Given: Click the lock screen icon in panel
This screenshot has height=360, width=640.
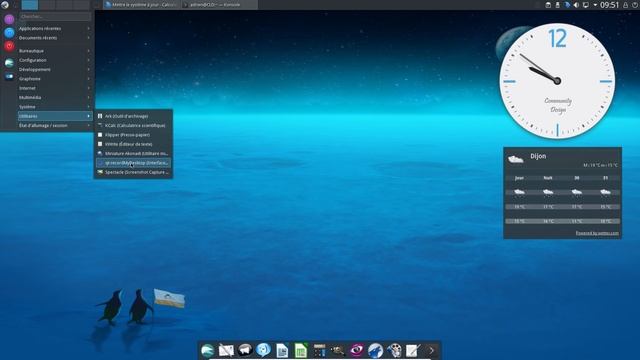Looking at the screenshot, I should pos(625,5).
